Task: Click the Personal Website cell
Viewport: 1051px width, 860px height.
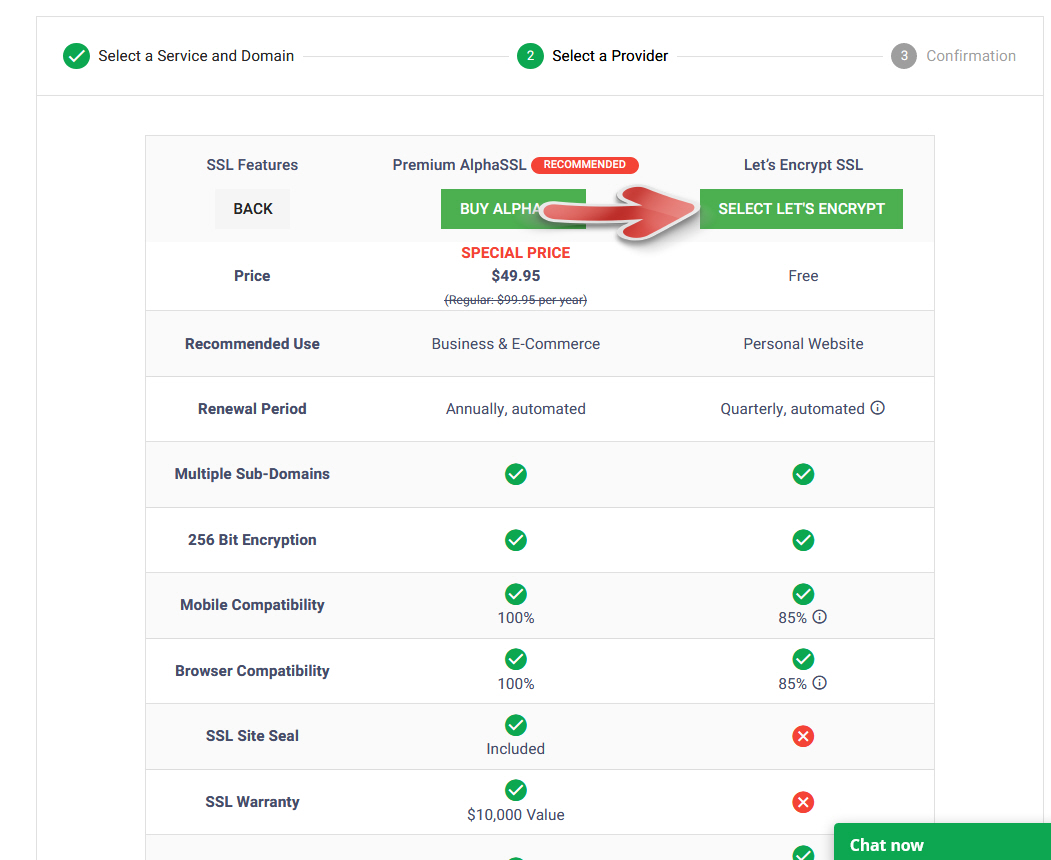Action: 803,344
